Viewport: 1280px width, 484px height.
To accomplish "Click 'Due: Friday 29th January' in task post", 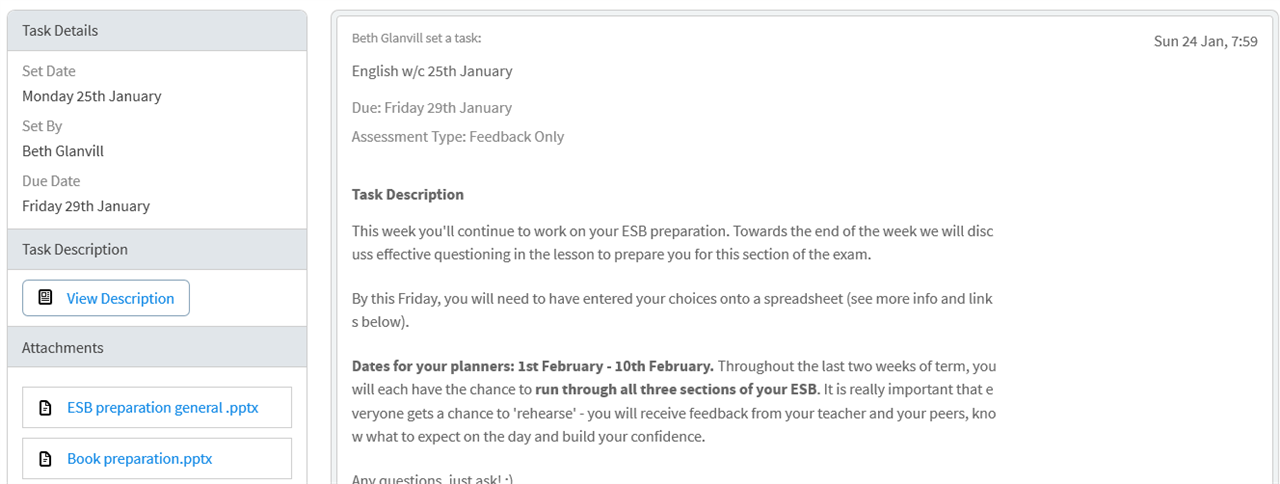I will 432,108.
